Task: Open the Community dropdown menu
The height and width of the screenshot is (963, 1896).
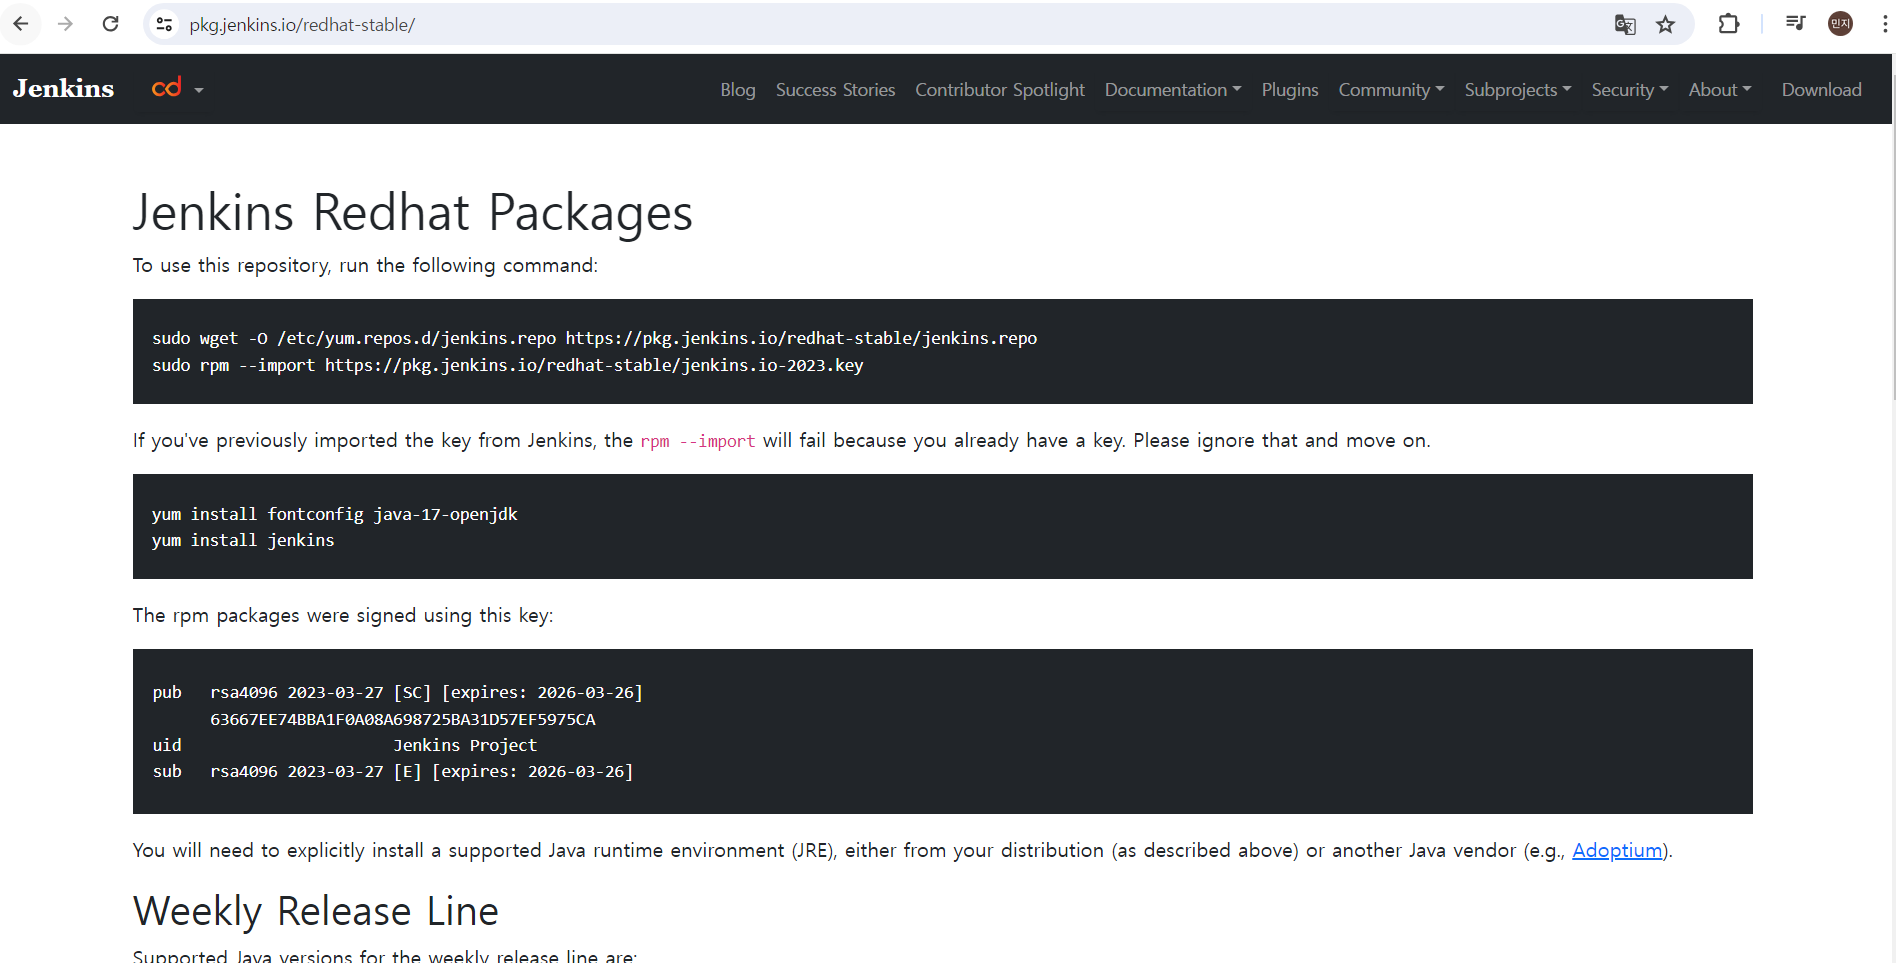Action: [1391, 90]
